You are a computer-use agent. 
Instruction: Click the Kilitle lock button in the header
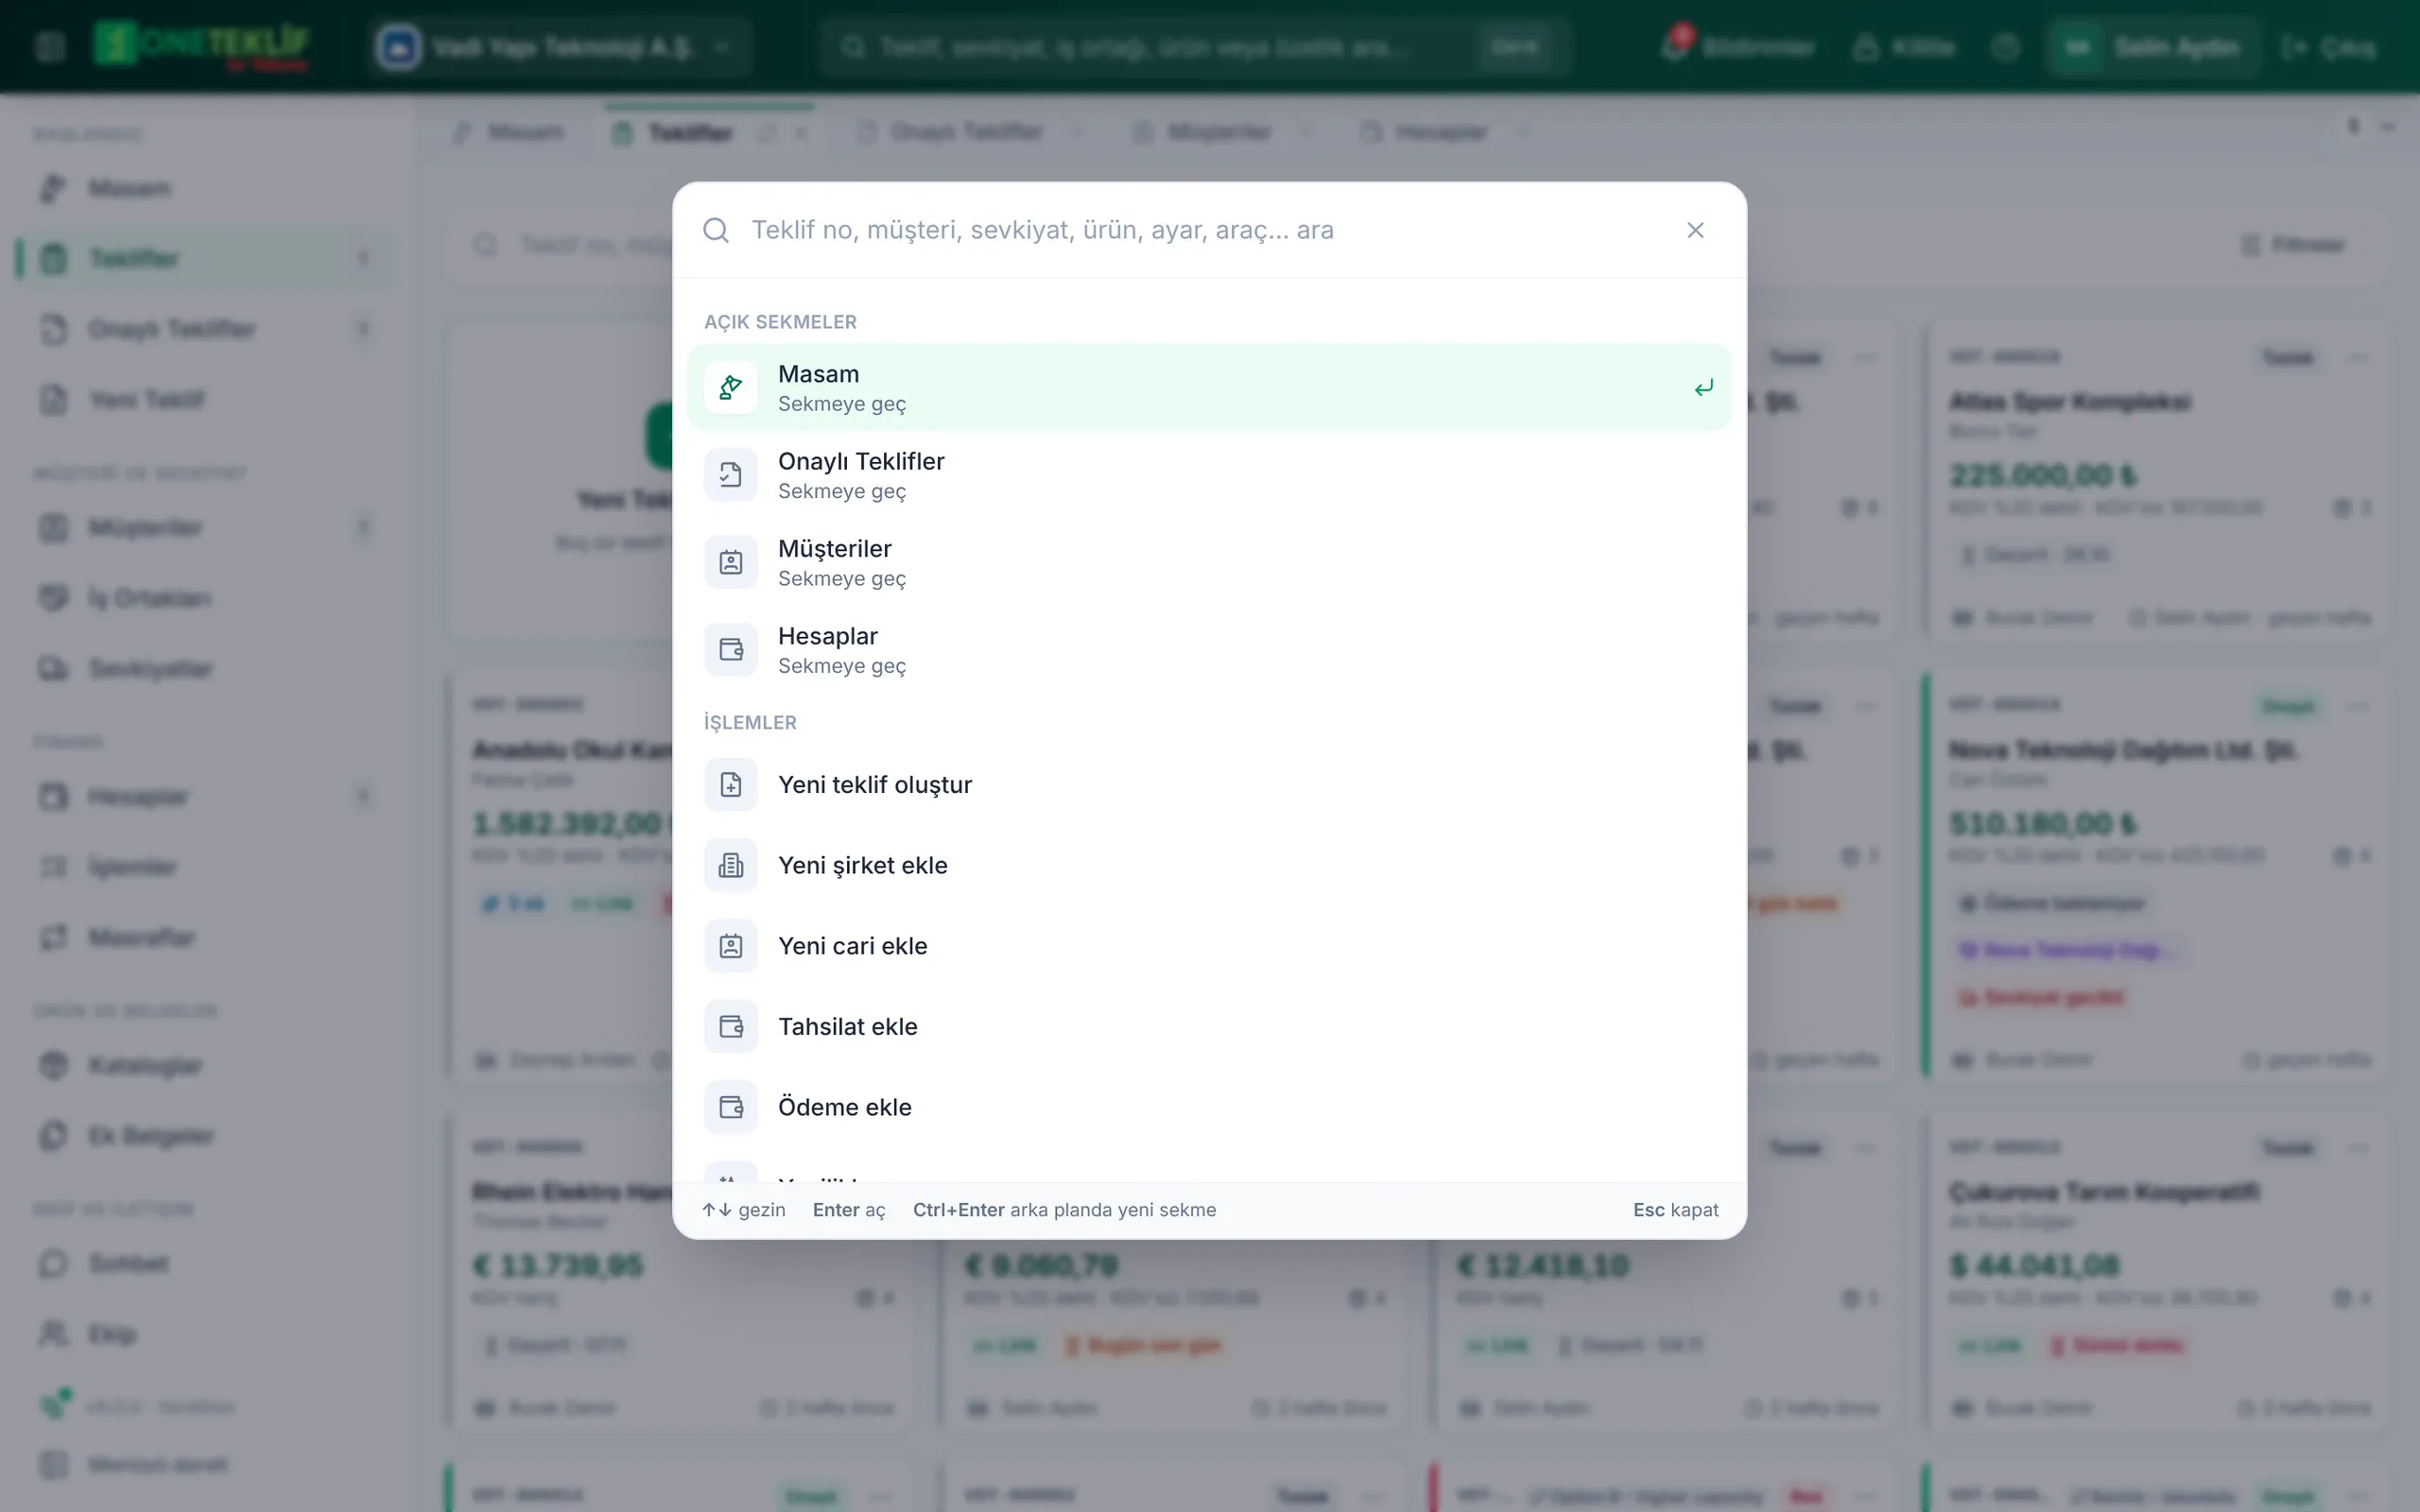point(1903,47)
